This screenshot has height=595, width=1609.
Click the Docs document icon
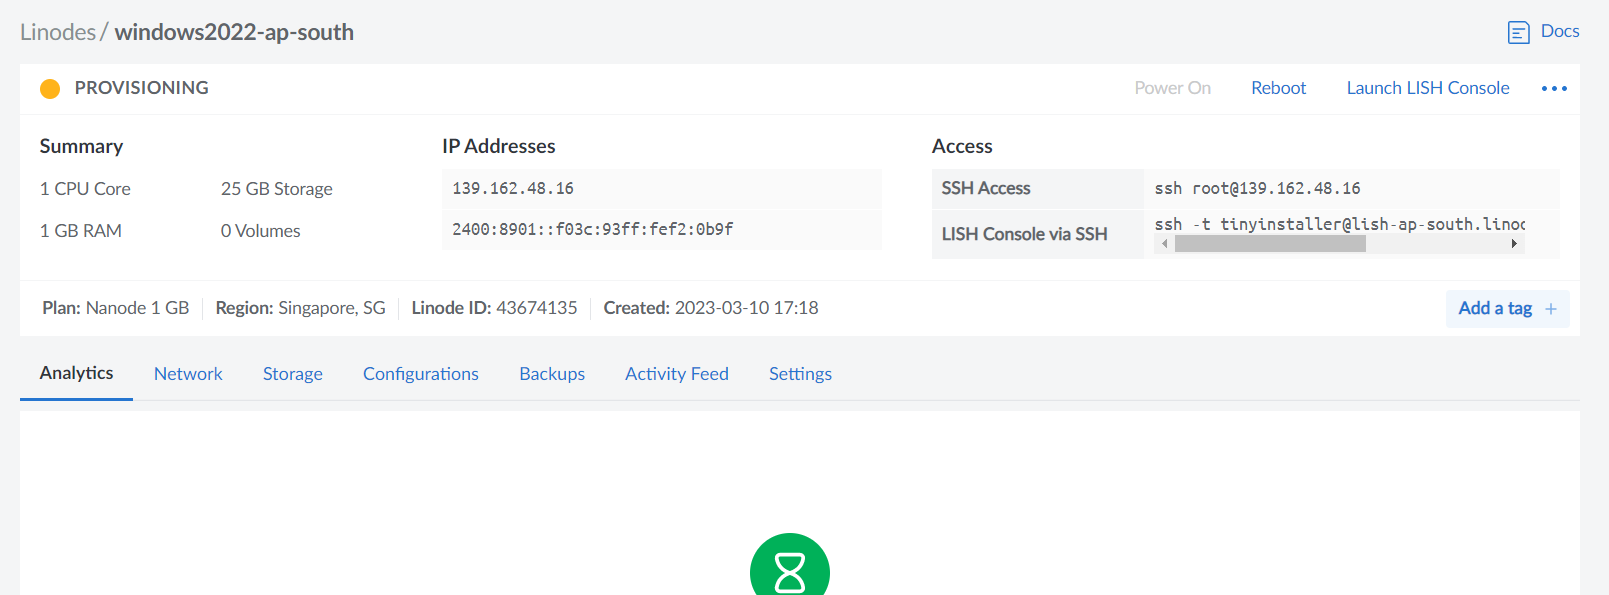point(1518,32)
